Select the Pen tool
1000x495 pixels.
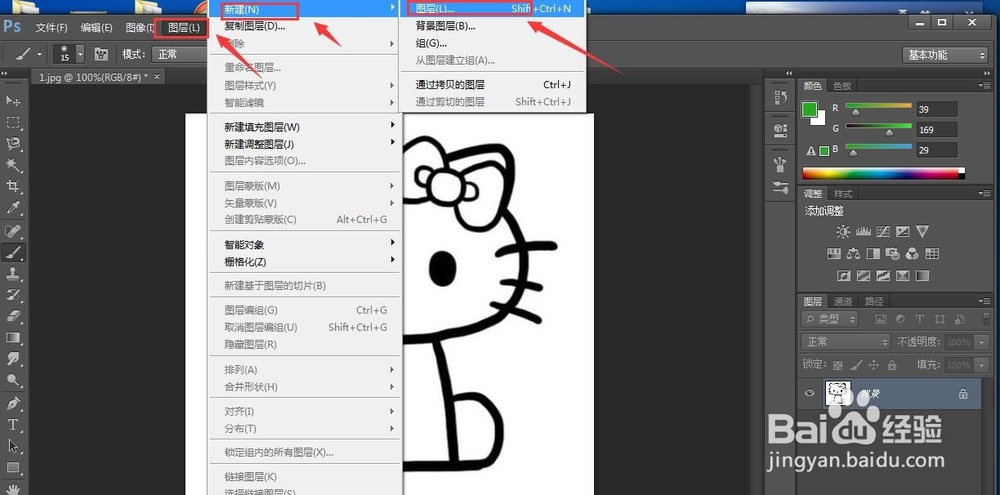pyautogui.click(x=13, y=403)
